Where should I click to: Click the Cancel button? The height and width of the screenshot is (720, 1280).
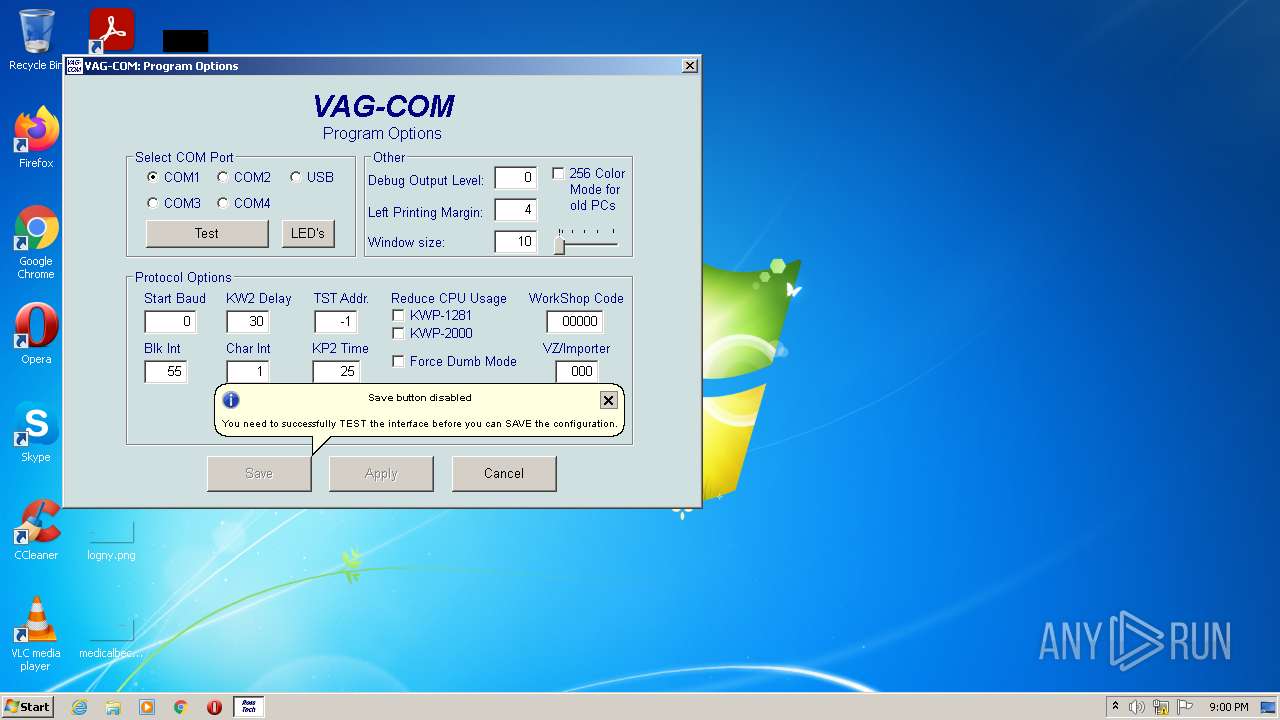coord(504,473)
